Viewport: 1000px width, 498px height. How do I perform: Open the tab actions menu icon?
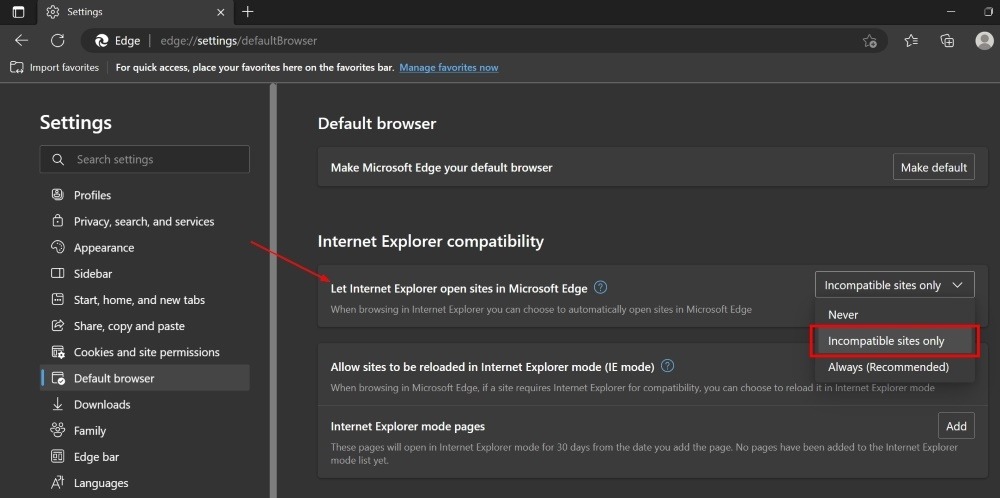(x=18, y=12)
